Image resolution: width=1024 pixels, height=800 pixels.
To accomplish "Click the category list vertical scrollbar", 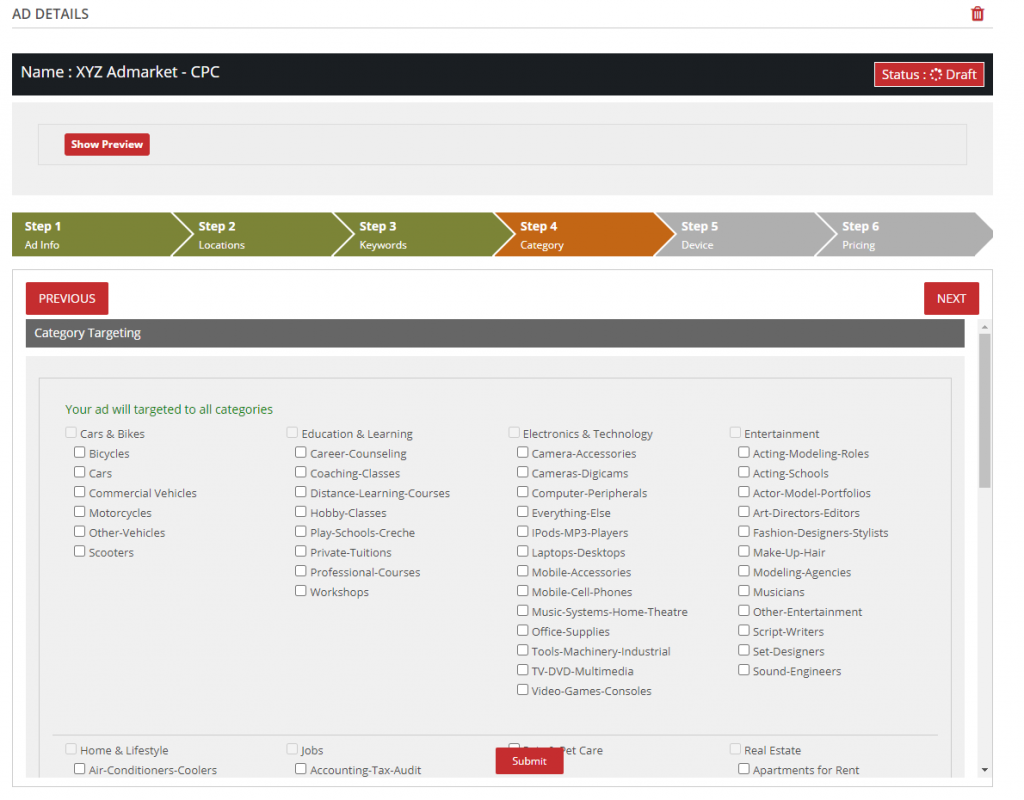I will pyautogui.click(x=985, y=410).
